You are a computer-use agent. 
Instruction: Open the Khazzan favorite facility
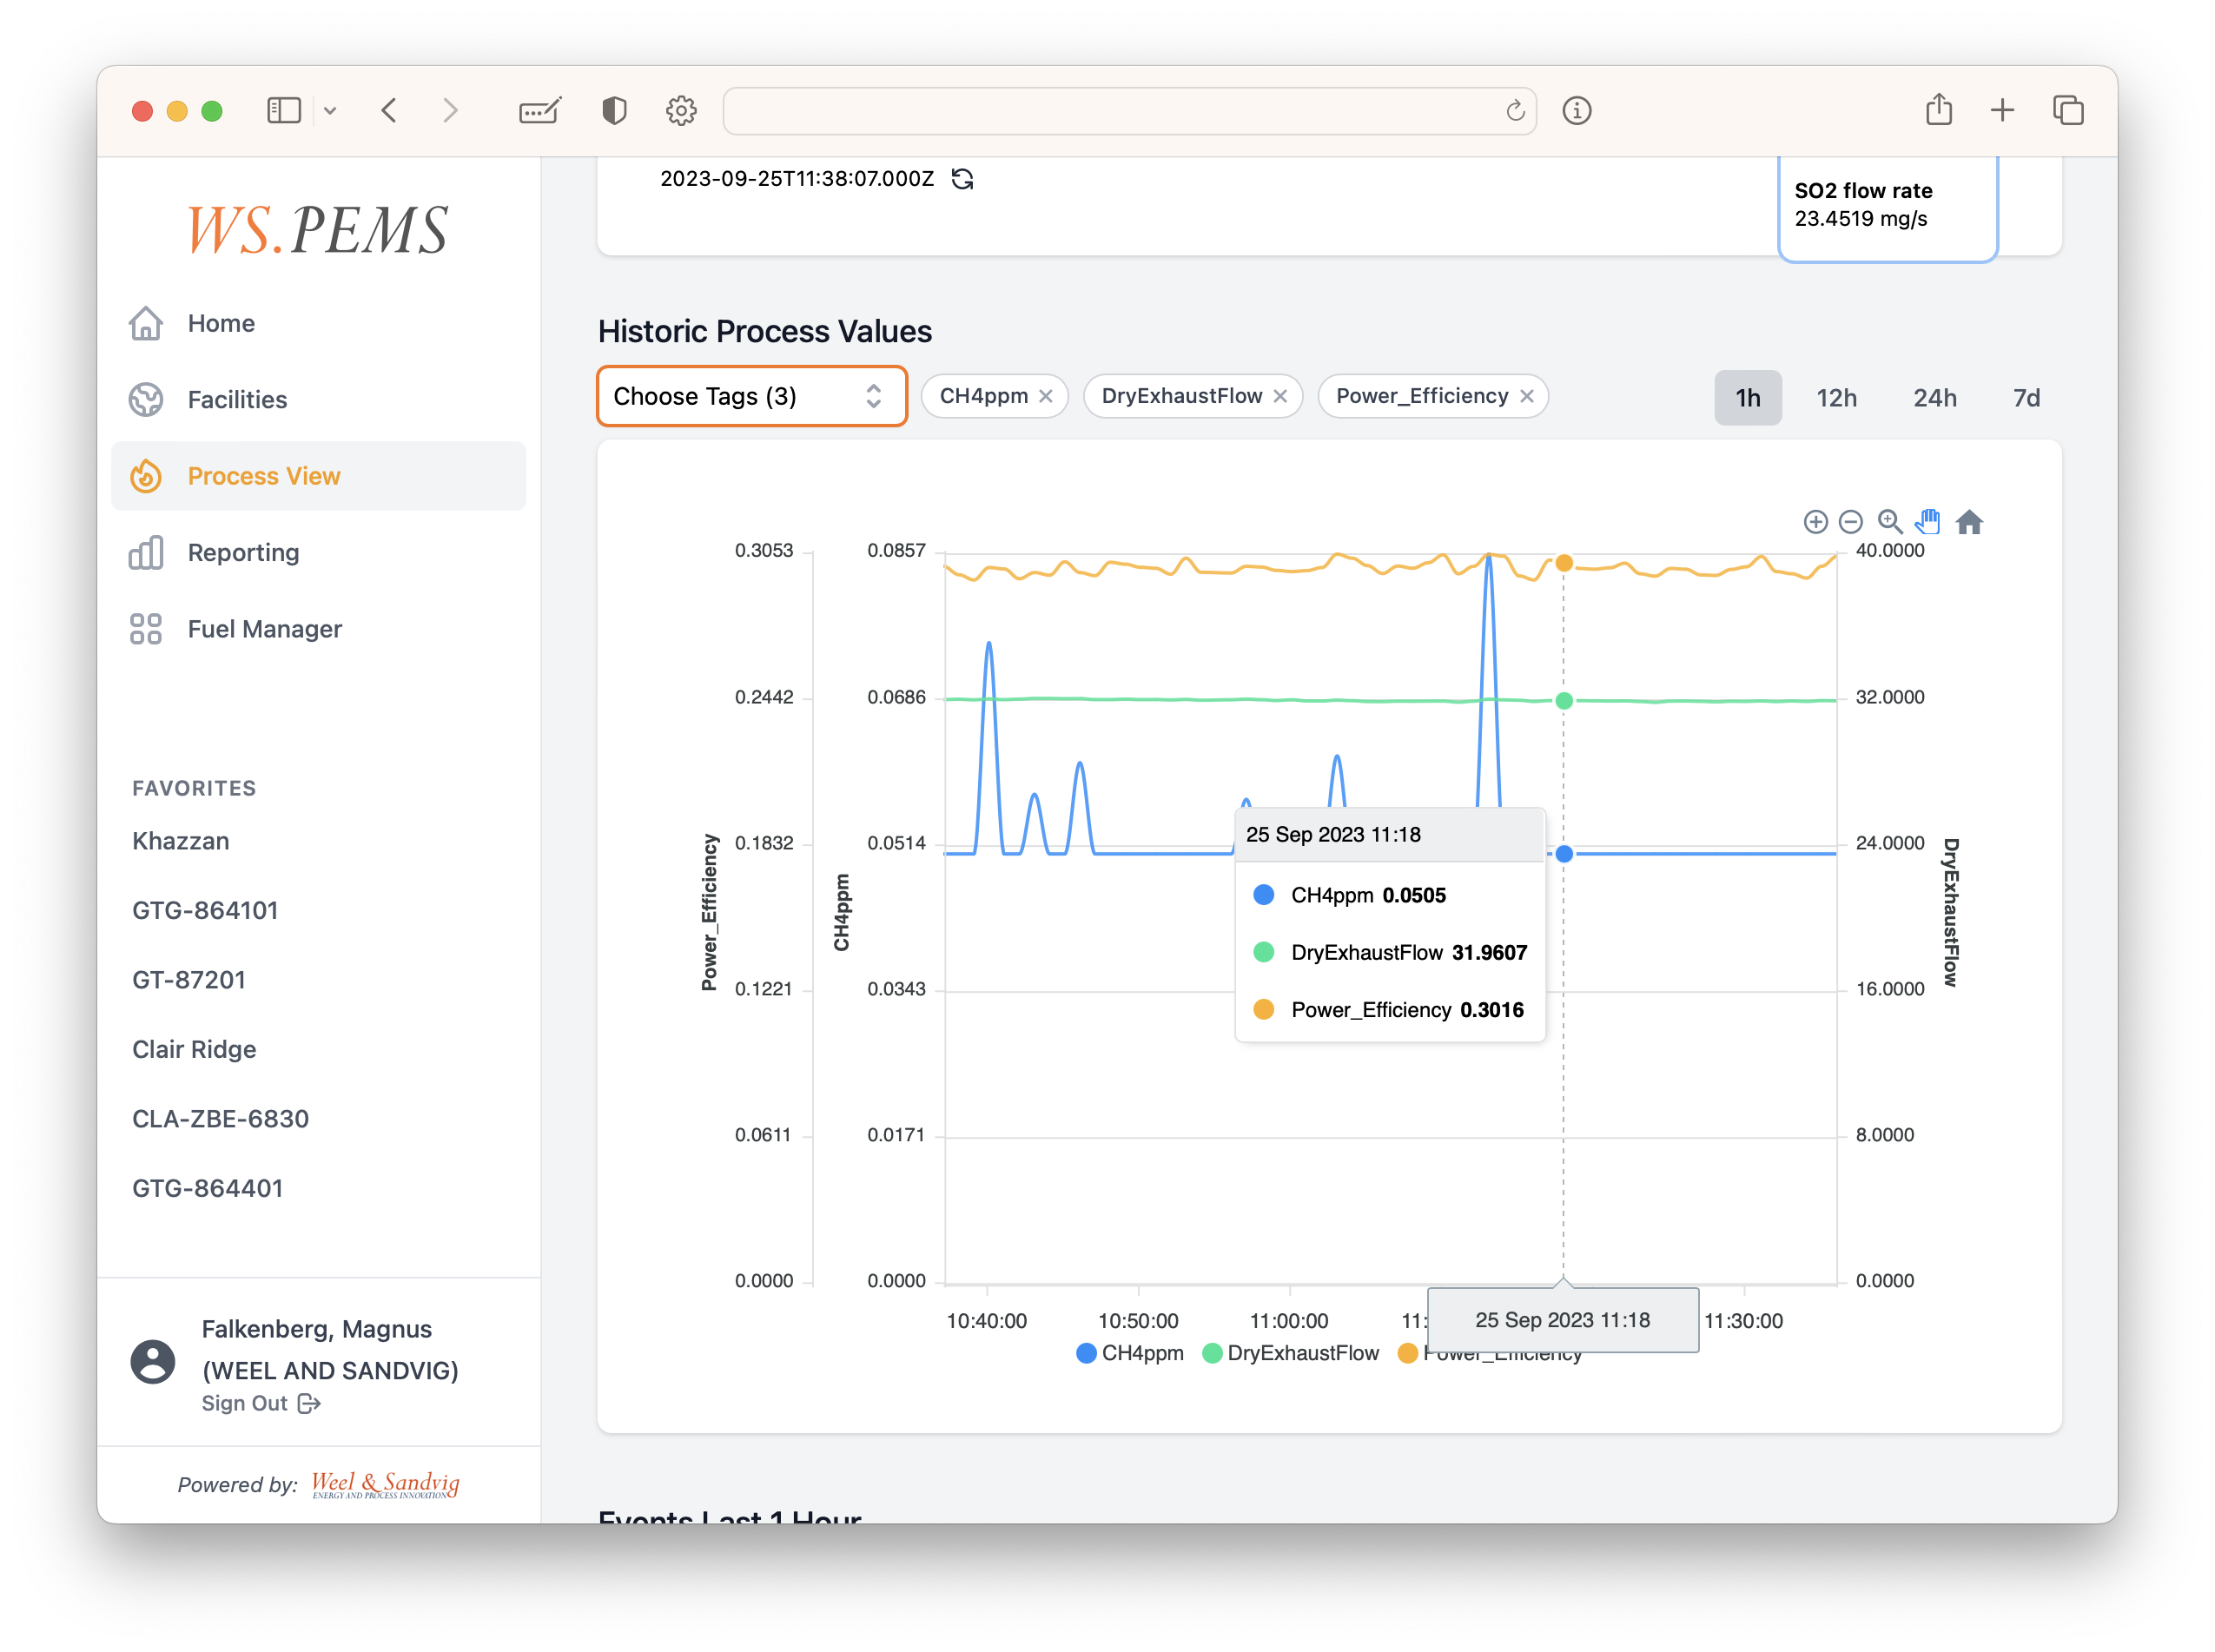tap(180, 841)
